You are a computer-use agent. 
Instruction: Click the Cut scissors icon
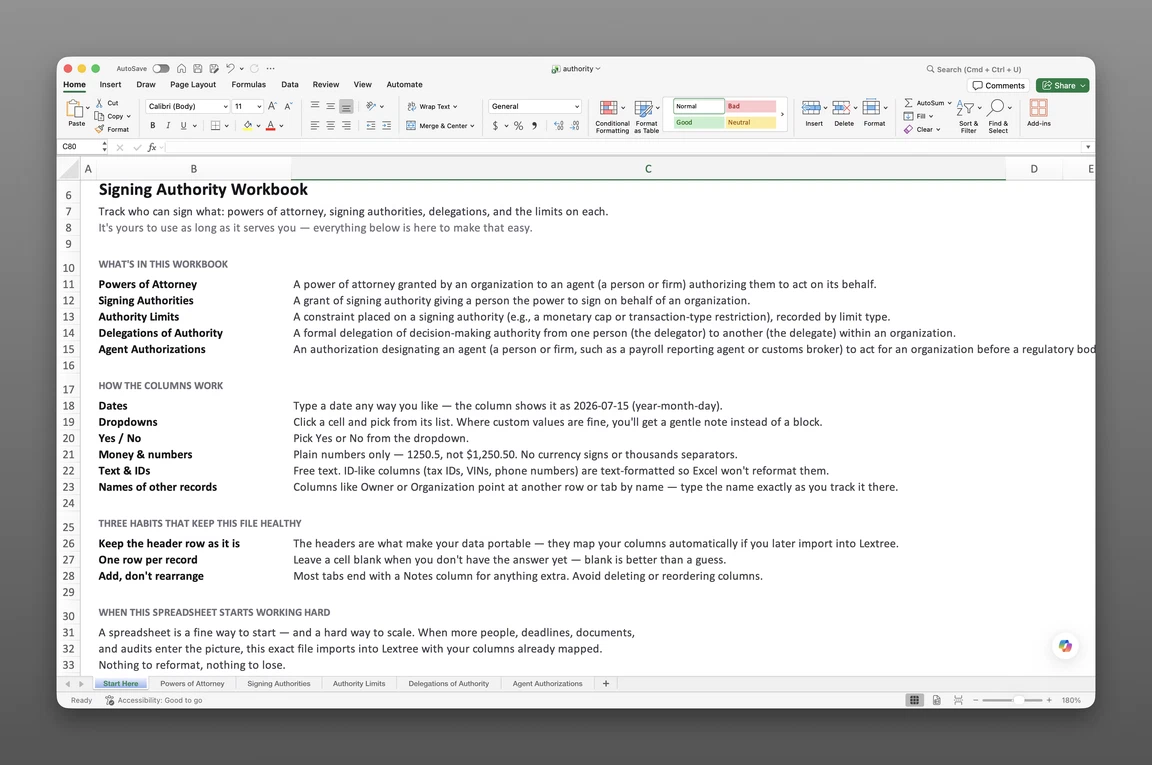tap(100, 103)
